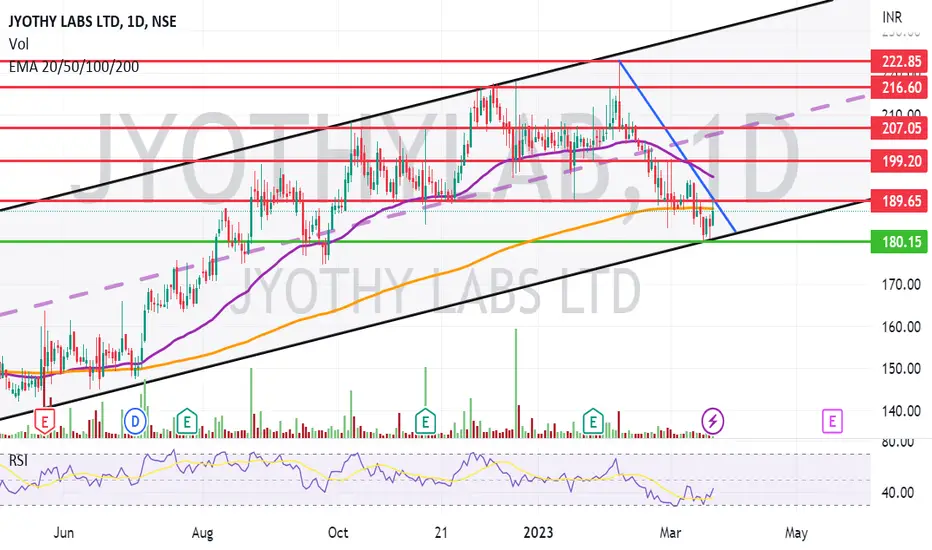Click the 160.00 price axis value
This screenshot has height=550, width=932.
tap(902, 326)
